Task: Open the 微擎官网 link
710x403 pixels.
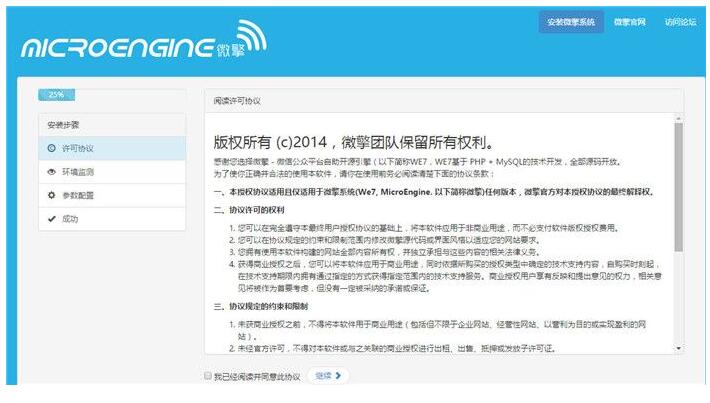Action: (629, 22)
